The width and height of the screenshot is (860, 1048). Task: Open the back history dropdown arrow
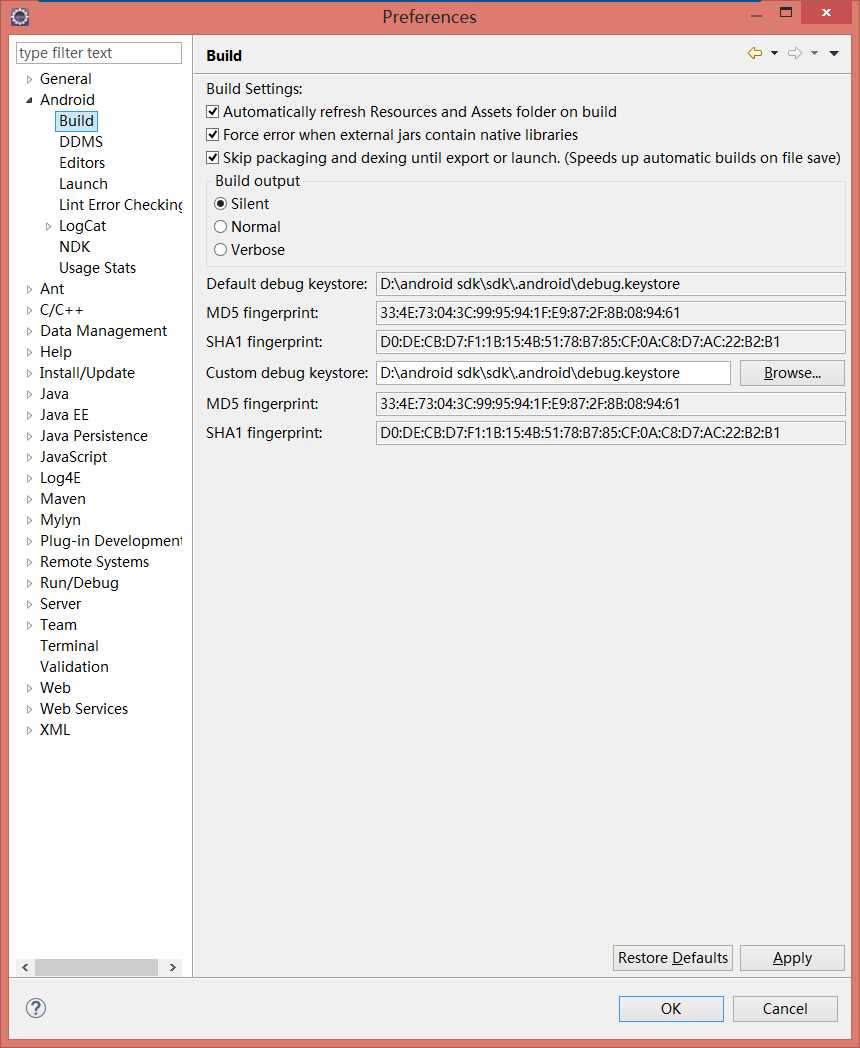tap(774, 53)
